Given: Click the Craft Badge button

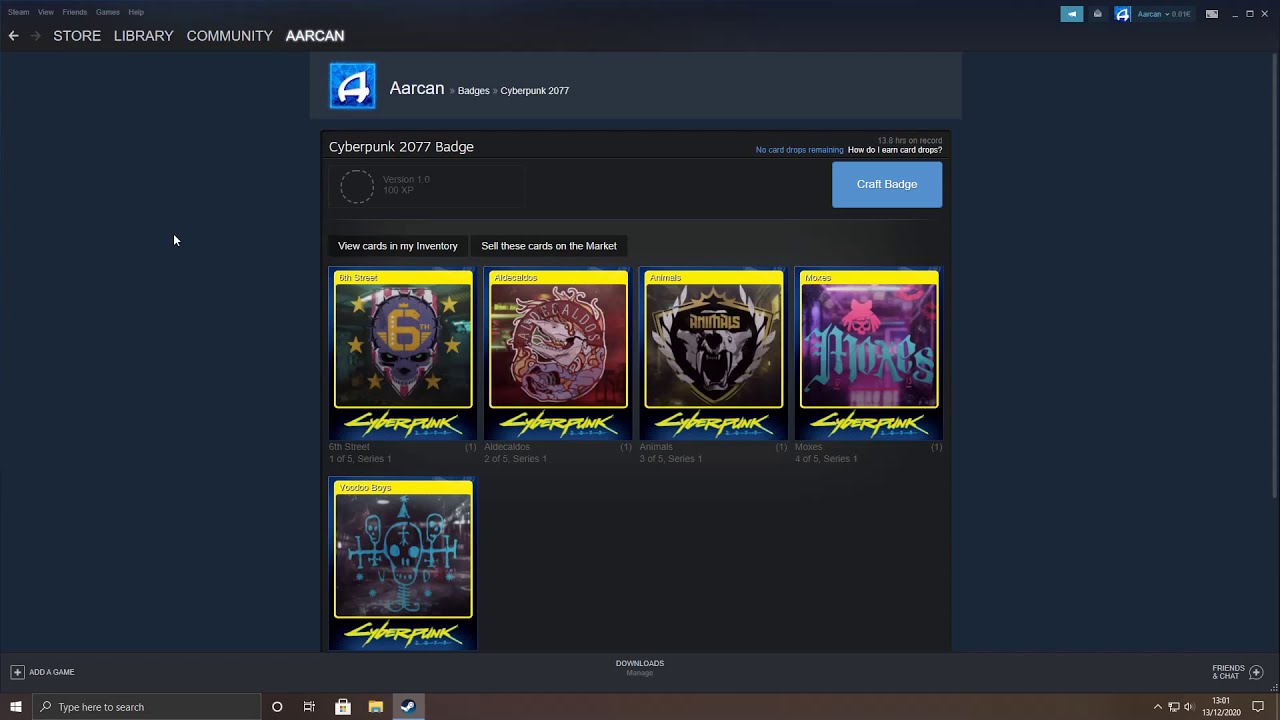Looking at the screenshot, I should click(887, 184).
